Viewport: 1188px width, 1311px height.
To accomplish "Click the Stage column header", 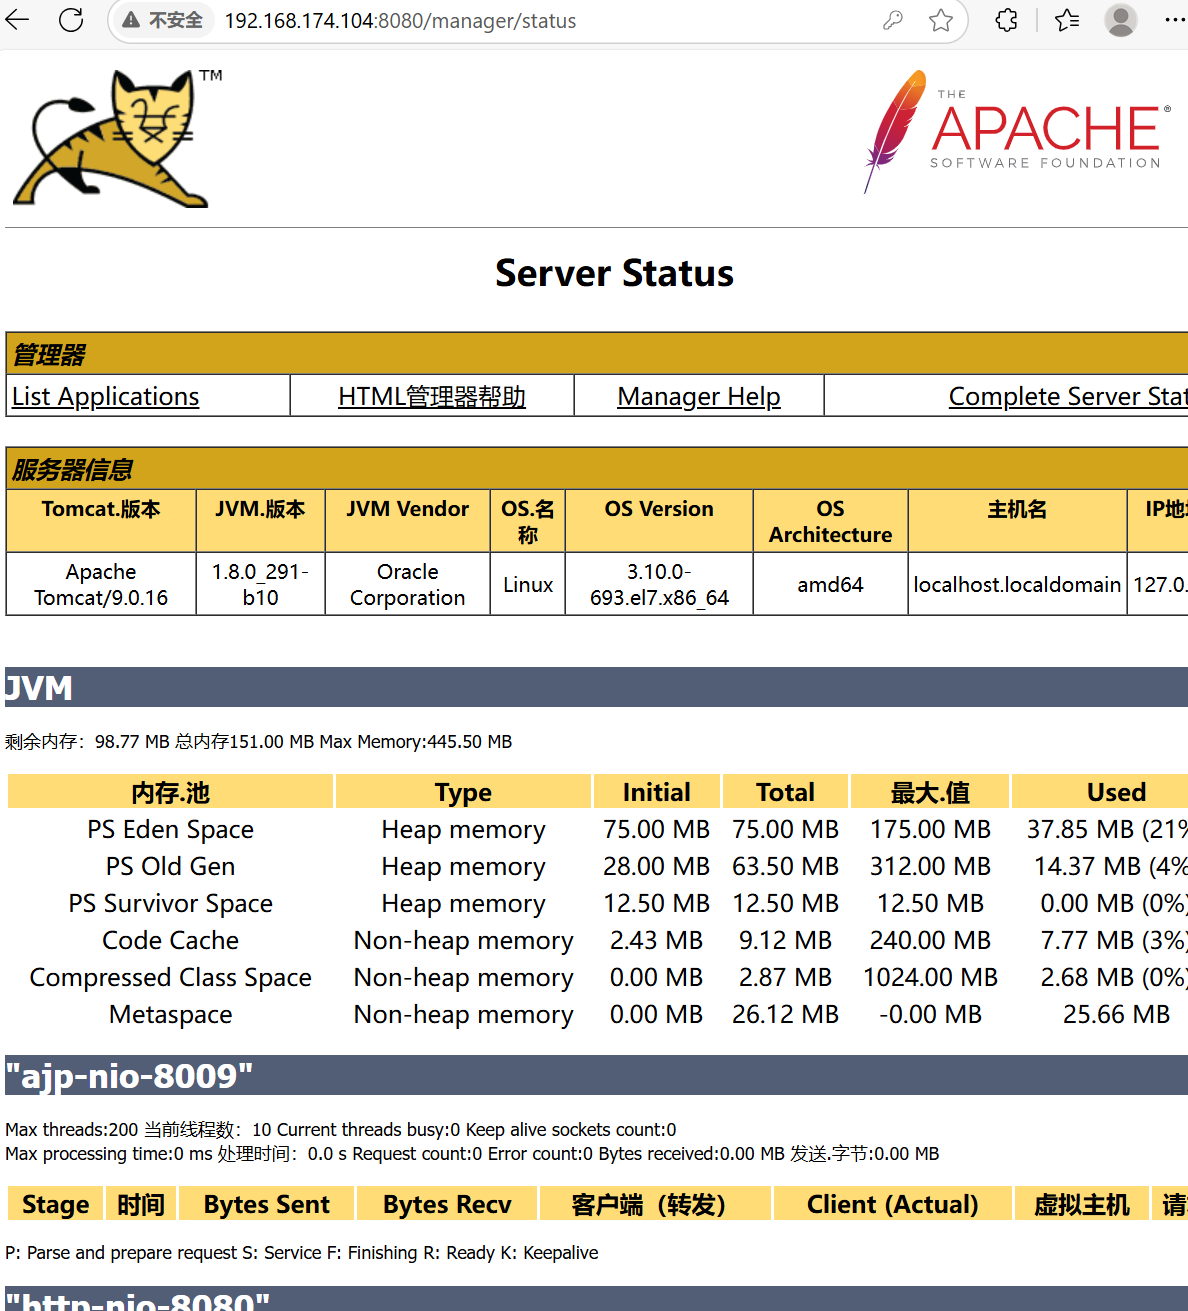I will (55, 1204).
